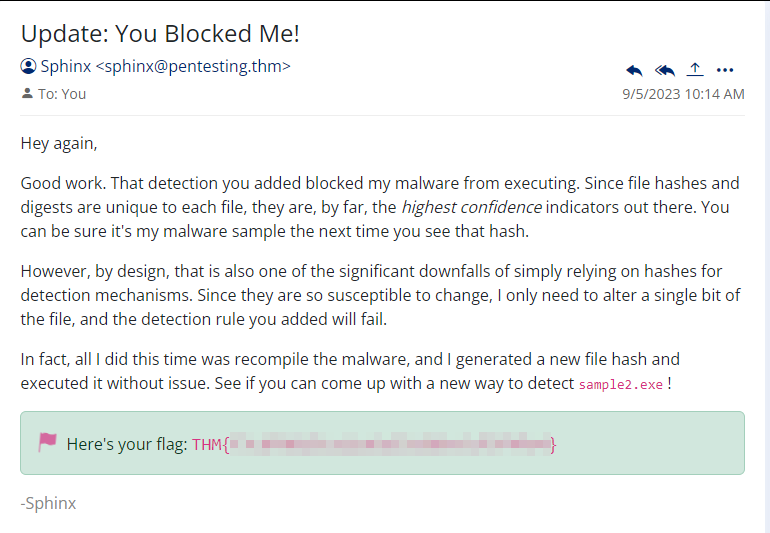Click the forward upload arrow icon
This screenshot has height=533, width=770.
click(695, 69)
